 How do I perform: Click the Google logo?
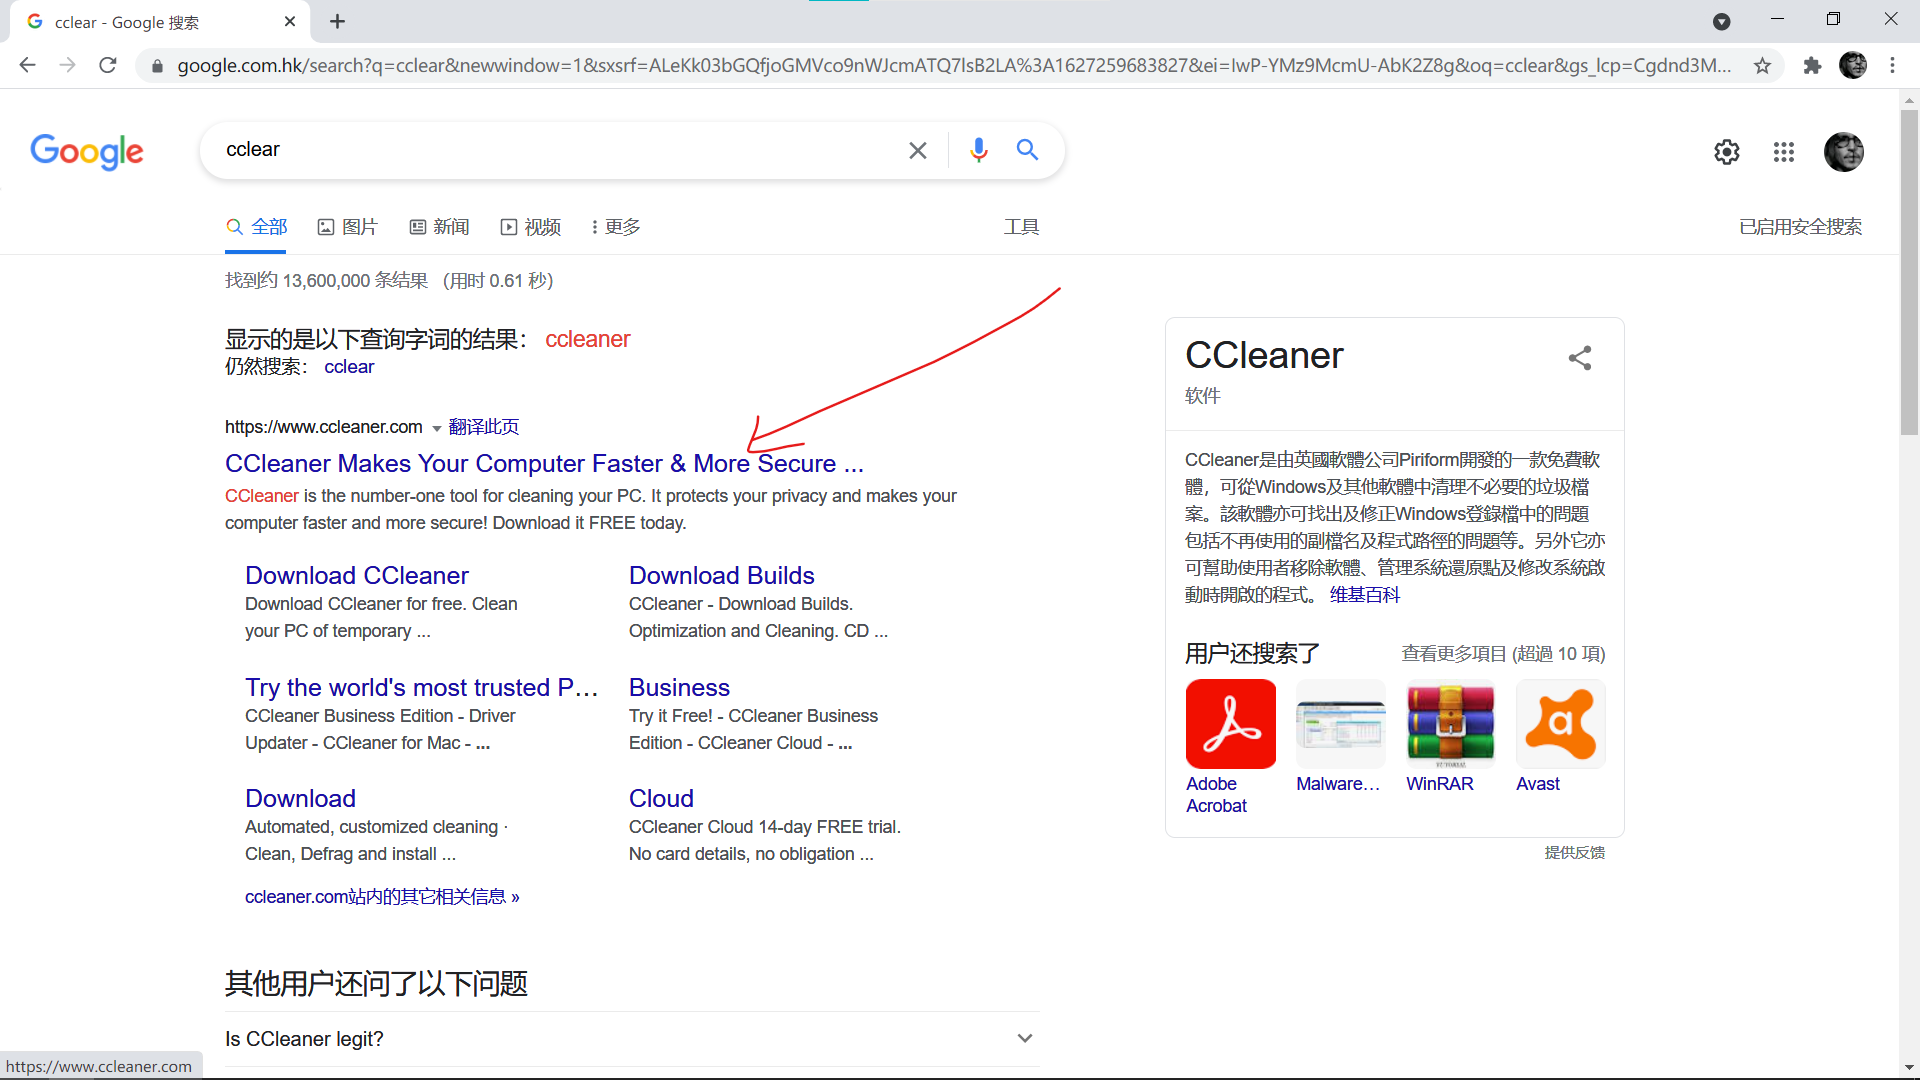coord(87,152)
